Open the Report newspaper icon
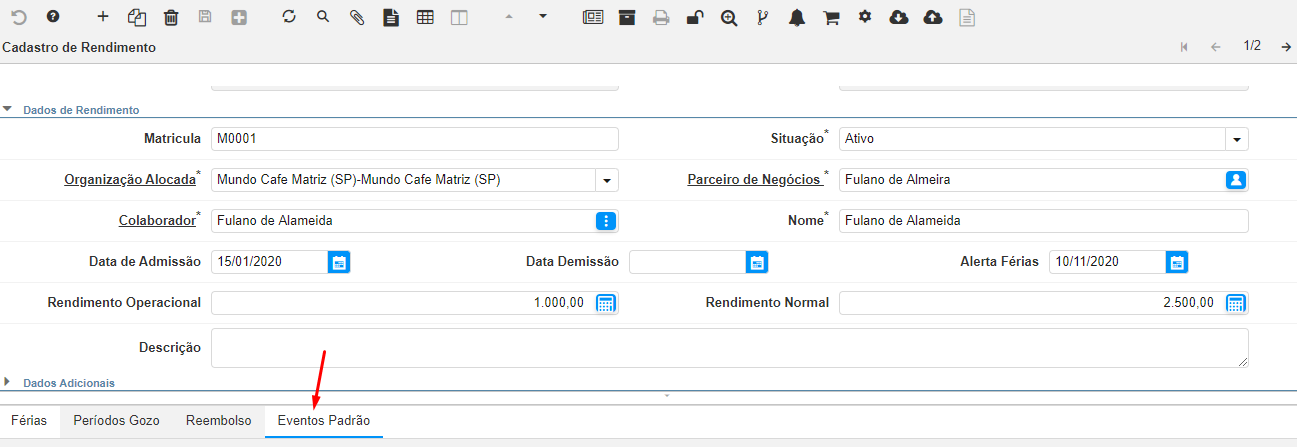The image size is (1297, 447). [x=593, y=17]
